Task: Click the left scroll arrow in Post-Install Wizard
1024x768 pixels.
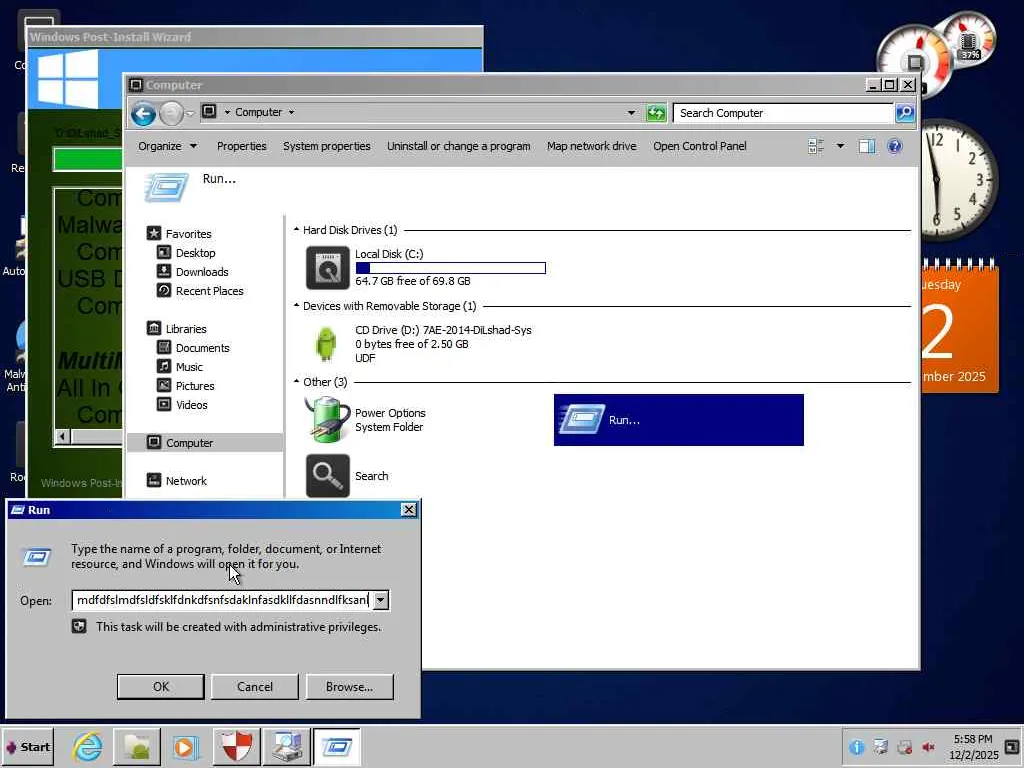Action: tap(63, 436)
